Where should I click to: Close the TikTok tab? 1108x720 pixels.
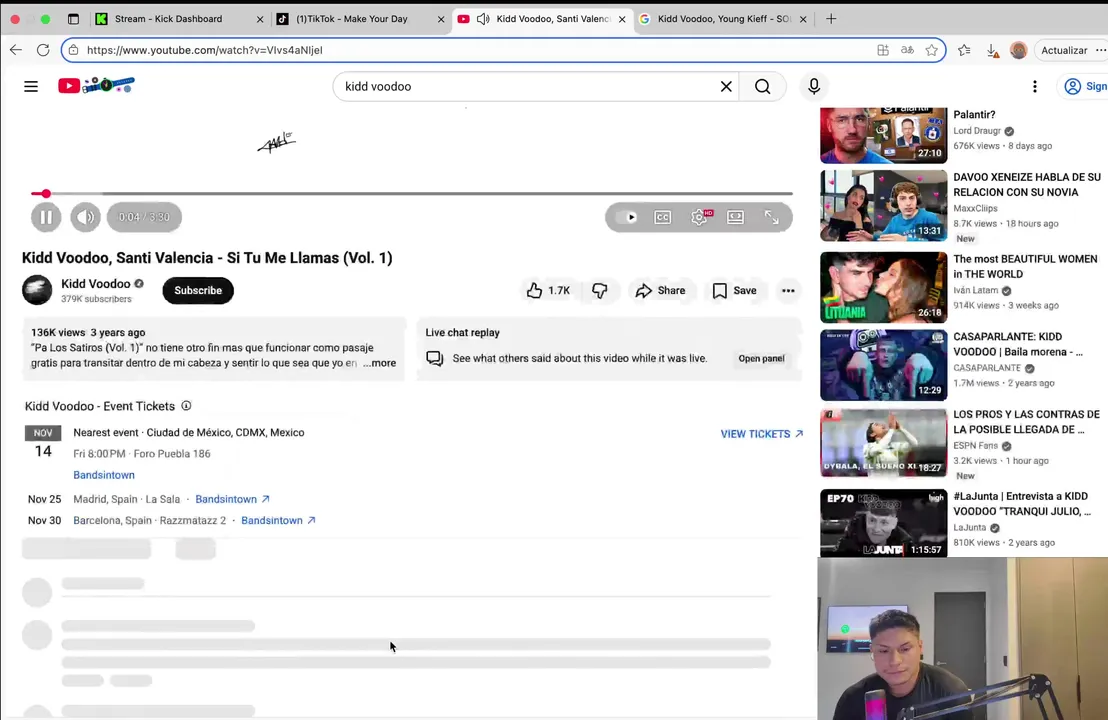441,19
